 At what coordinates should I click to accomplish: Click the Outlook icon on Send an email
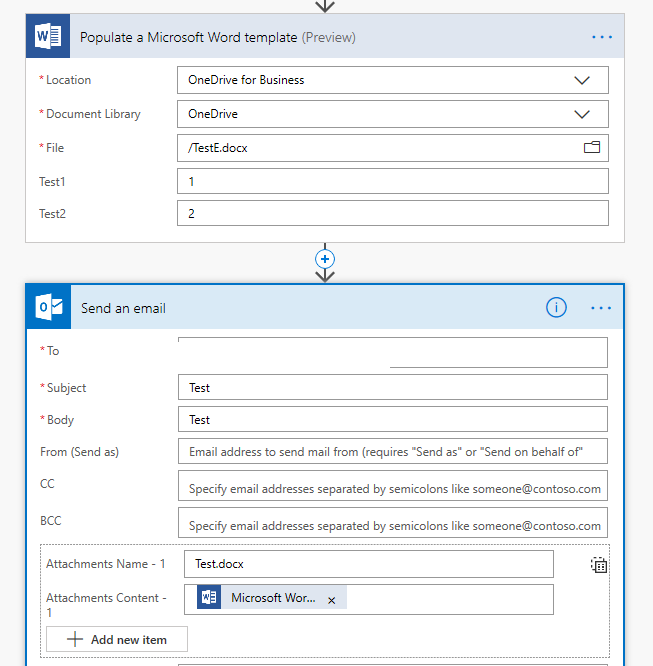49,307
